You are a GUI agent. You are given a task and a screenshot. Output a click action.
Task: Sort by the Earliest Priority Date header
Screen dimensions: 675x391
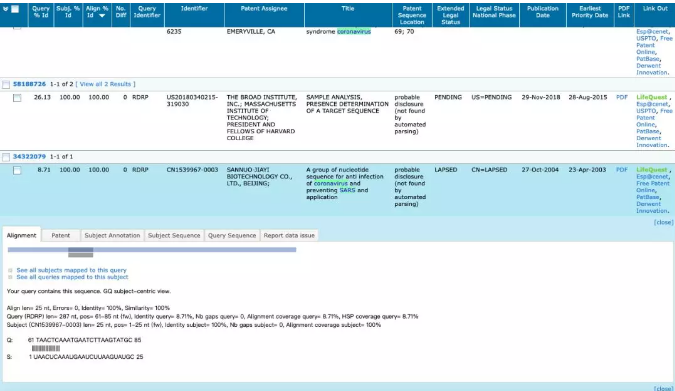(590, 12)
